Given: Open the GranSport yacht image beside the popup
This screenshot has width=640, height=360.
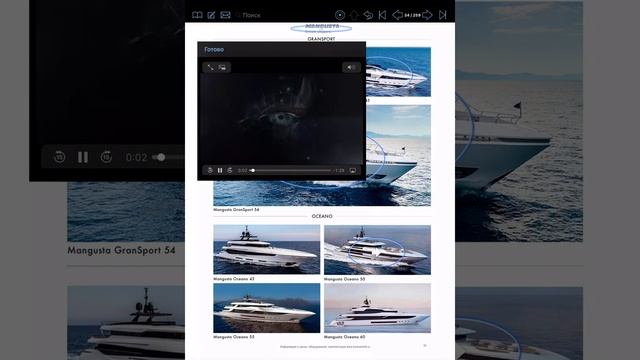Looking at the screenshot, I should [398, 72].
